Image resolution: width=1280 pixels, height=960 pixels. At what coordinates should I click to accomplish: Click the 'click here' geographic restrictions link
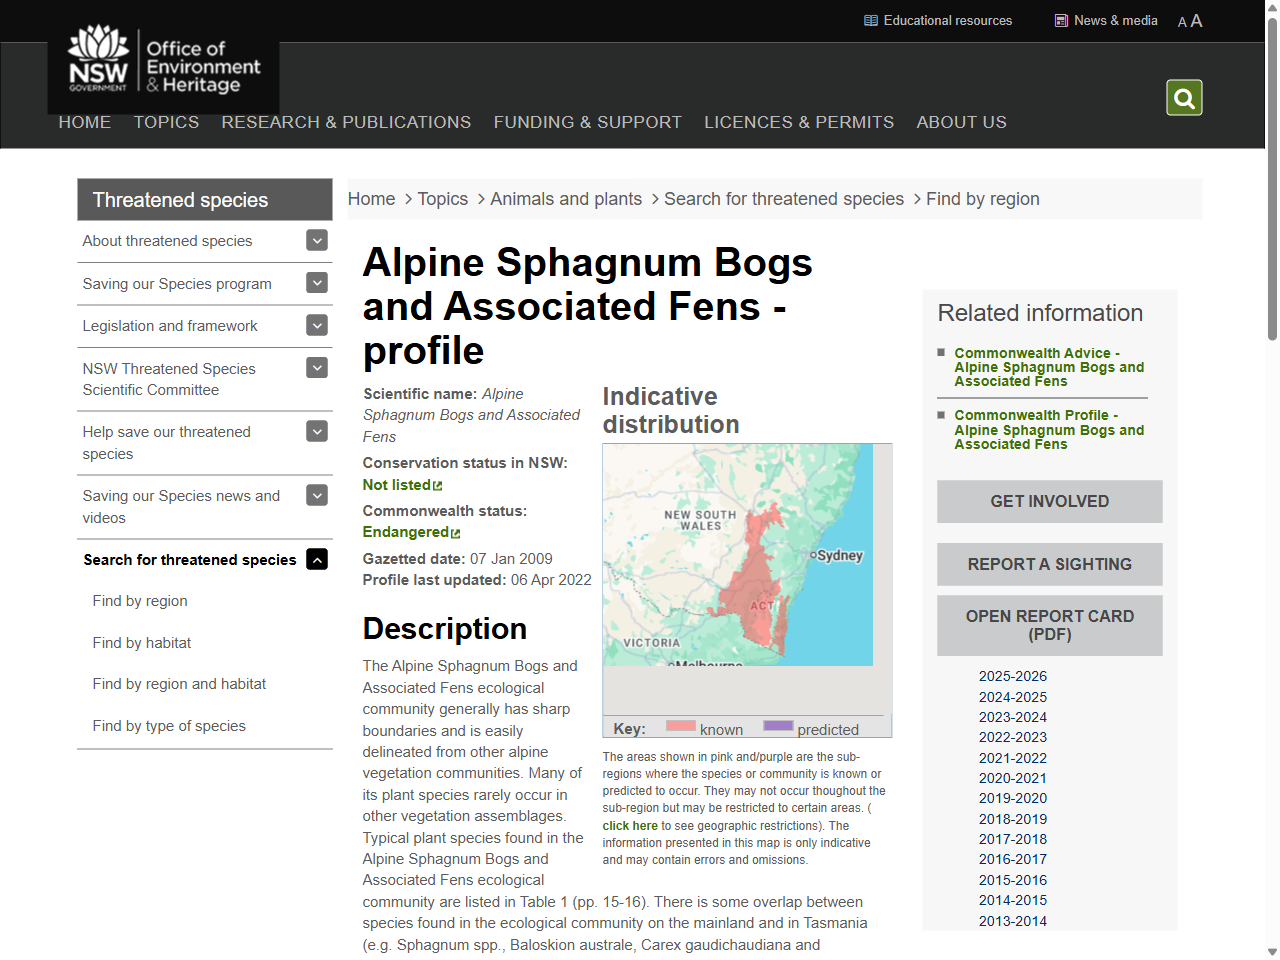[630, 826]
